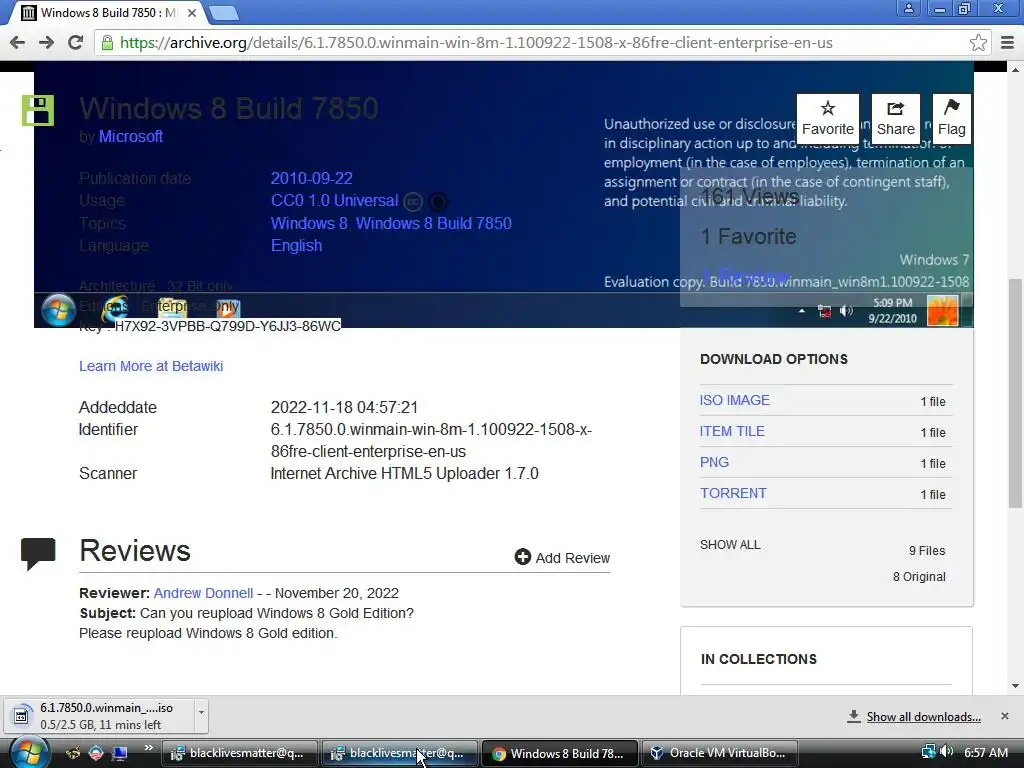Click the 6:57 AM taskbar clock
Viewport: 1024px width, 768px height.
(x=986, y=752)
